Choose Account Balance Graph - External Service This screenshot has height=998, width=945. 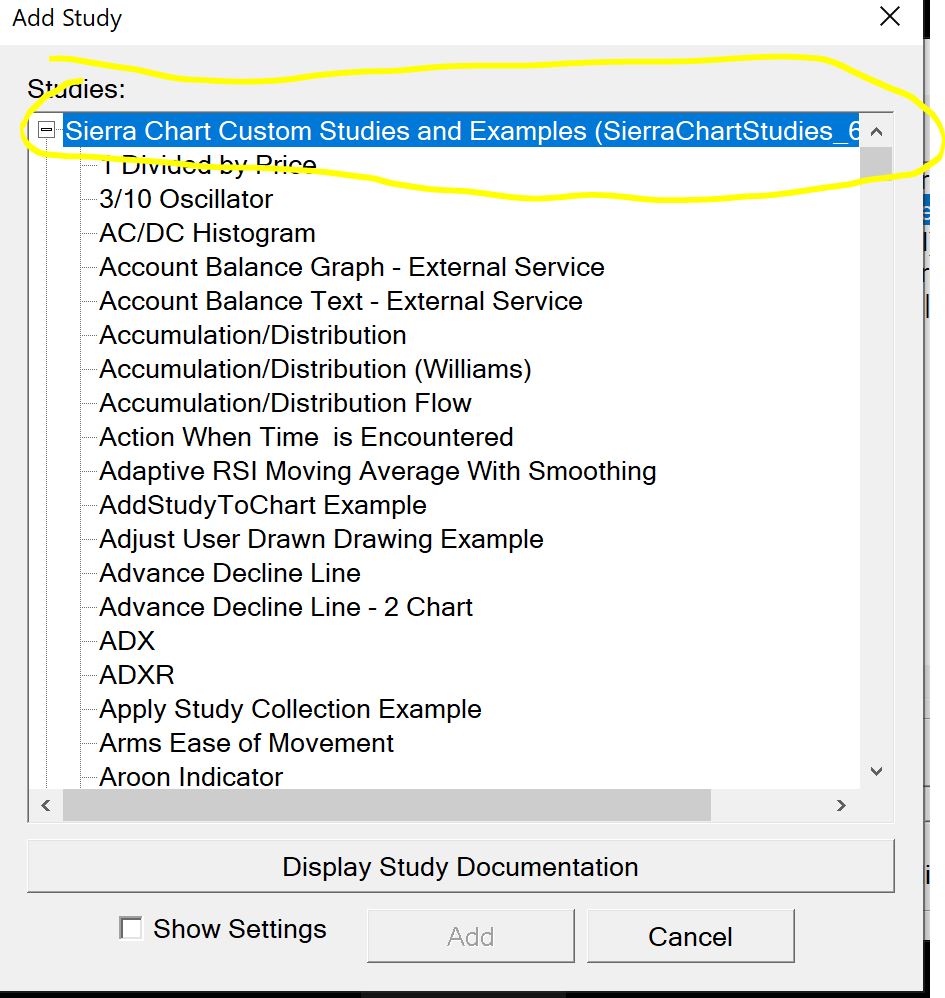[352, 267]
